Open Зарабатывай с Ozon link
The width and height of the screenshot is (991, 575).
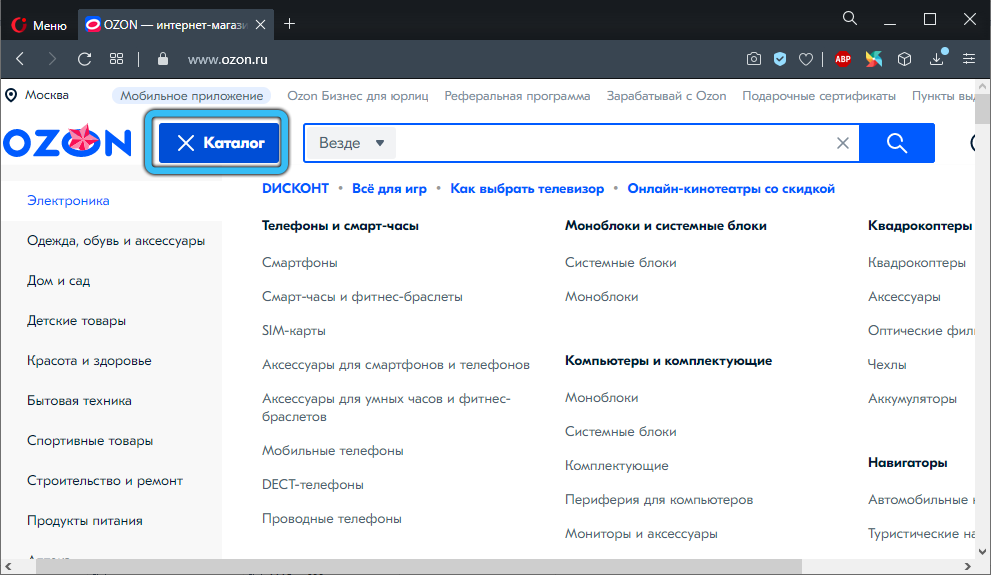(x=666, y=96)
